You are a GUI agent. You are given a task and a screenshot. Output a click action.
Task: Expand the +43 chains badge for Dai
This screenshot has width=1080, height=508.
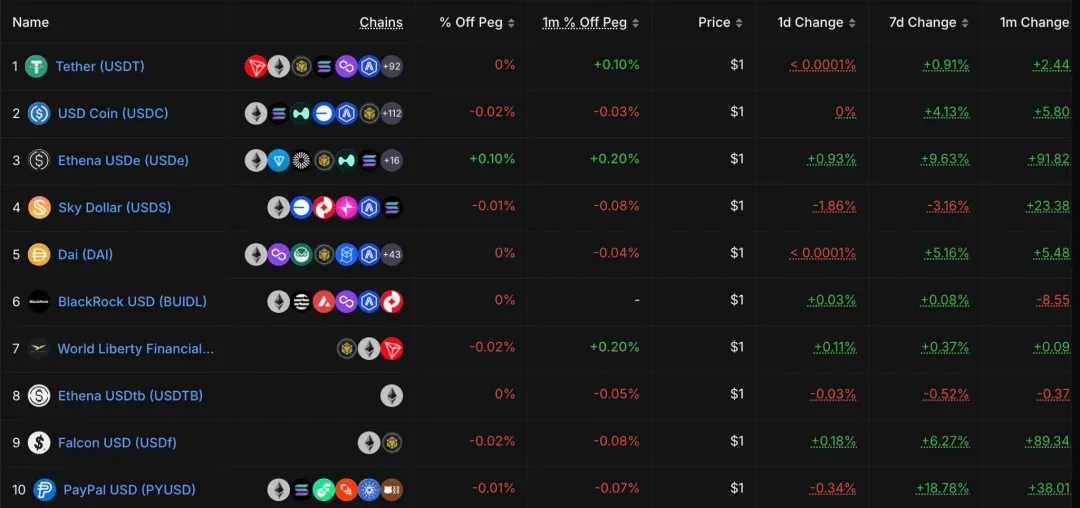pyautogui.click(x=392, y=255)
